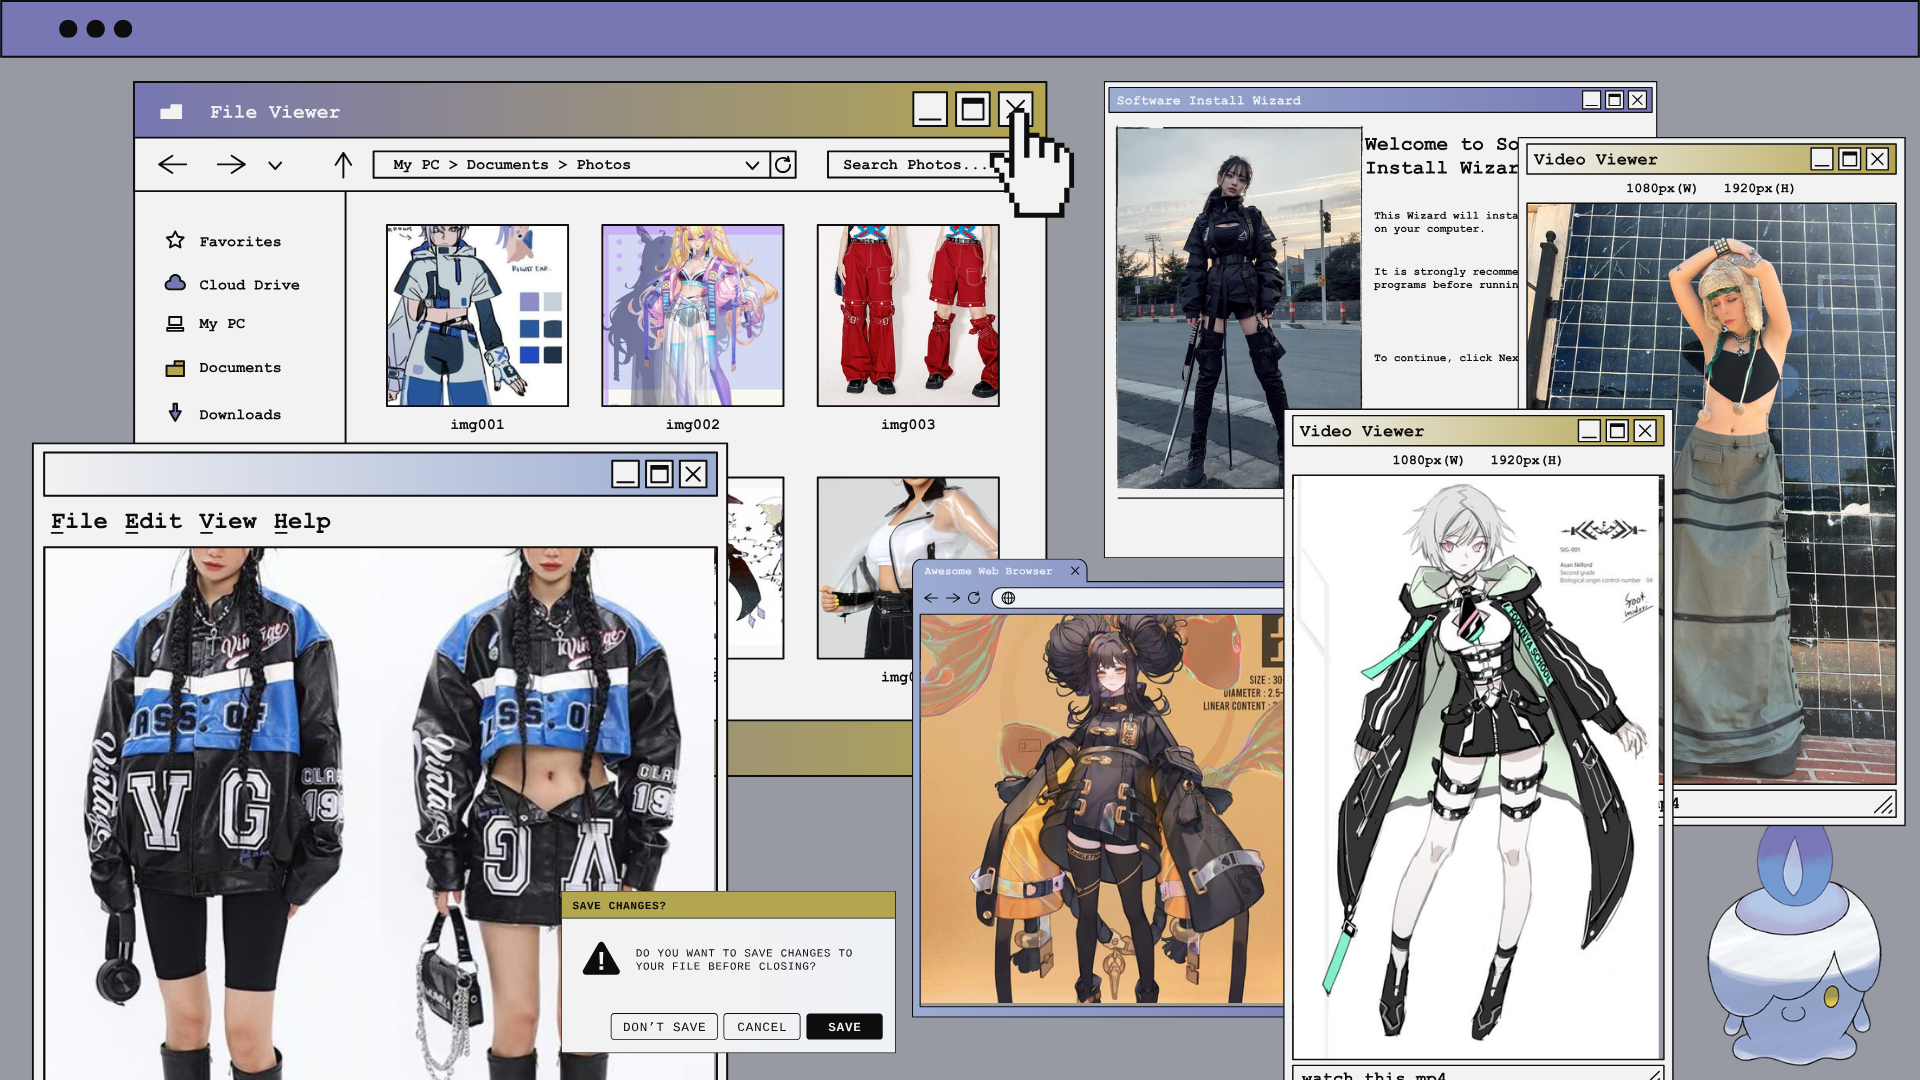Screen dimensions: 1920x1080
Task: Click the DON'T SAVE button
Action: coord(664,1027)
